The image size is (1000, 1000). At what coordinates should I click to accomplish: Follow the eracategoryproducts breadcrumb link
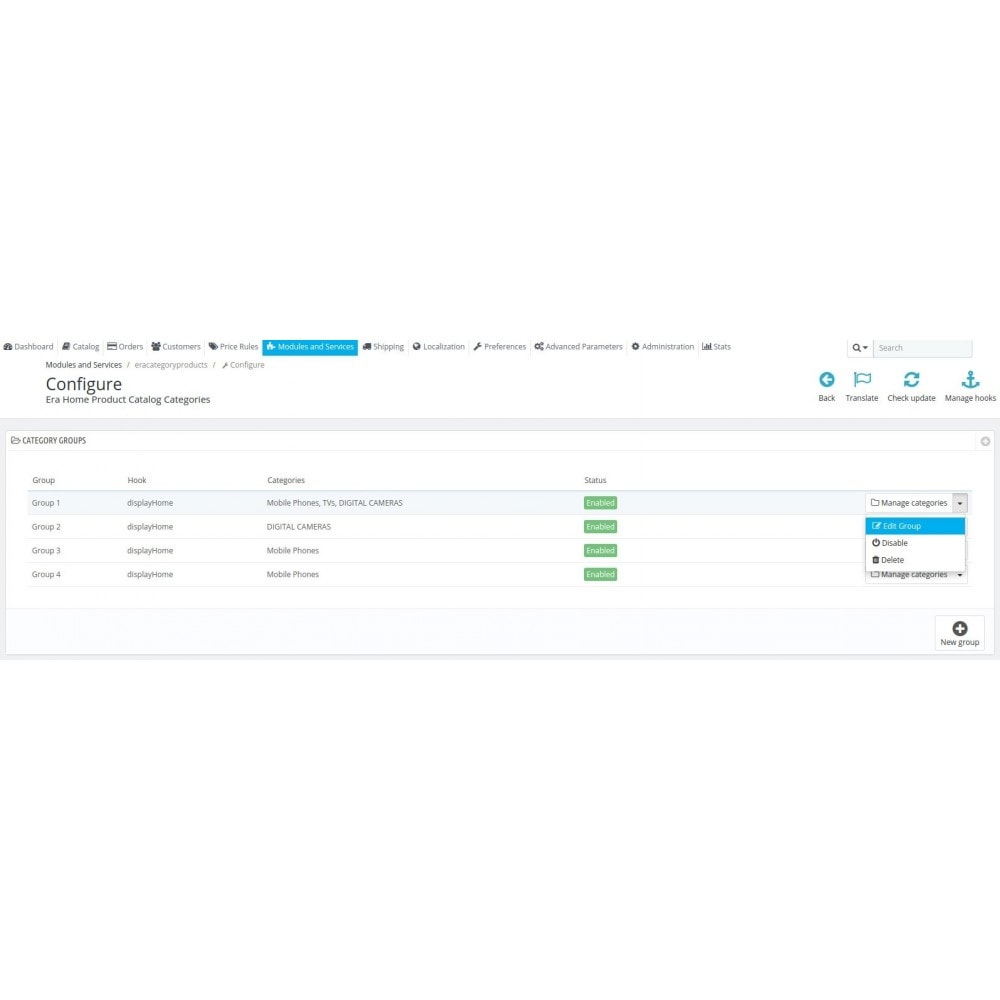pos(171,365)
